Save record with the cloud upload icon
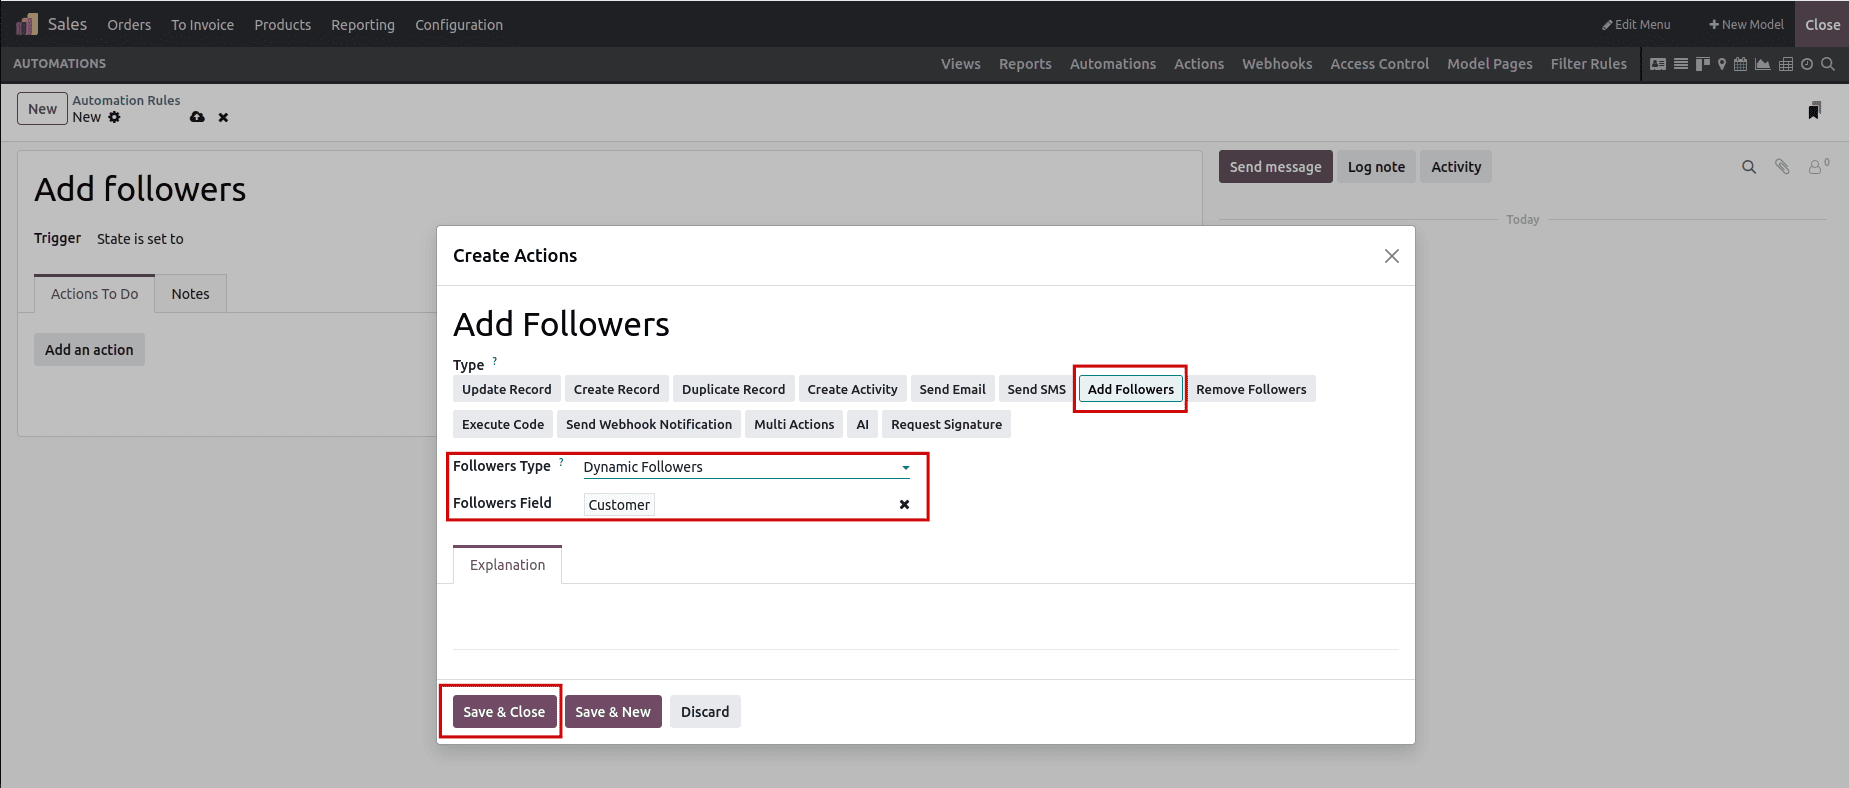The height and width of the screenshot is (788, 1849). point(197,117)
